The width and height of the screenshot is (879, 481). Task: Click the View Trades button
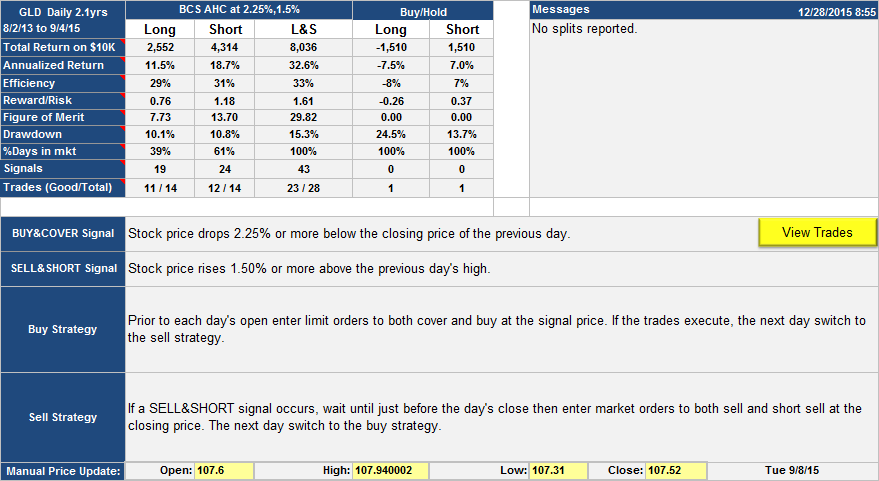817,233
